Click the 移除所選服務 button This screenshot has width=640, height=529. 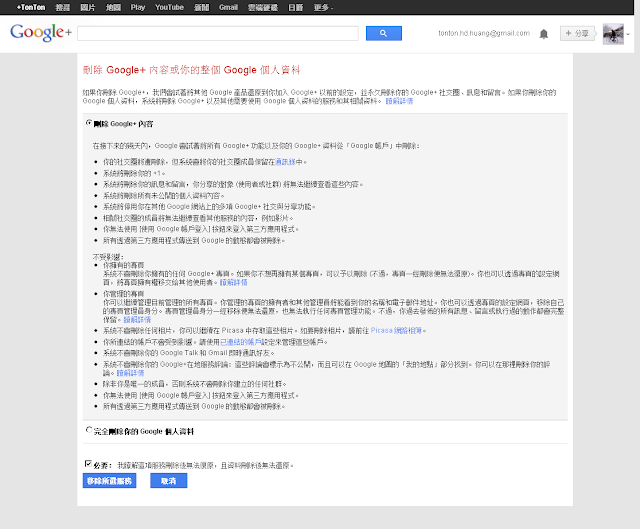pos(109,481)
